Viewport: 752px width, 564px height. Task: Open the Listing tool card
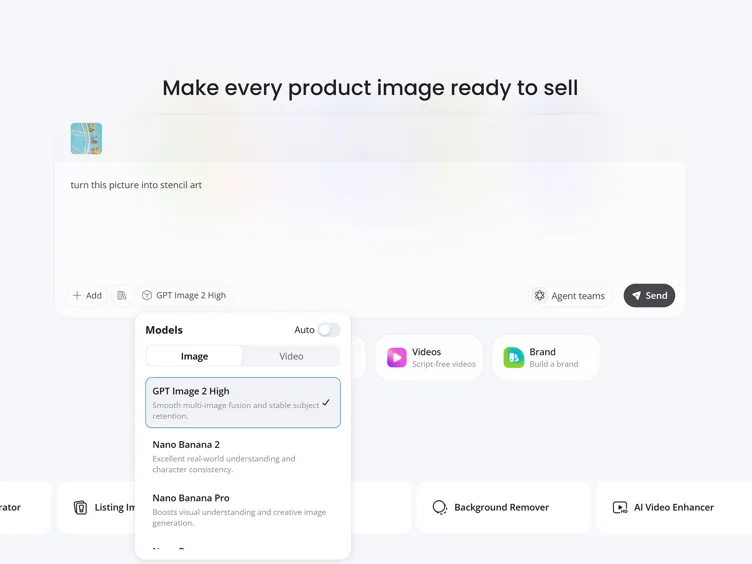pyautogui.click(x=96, y=507)
